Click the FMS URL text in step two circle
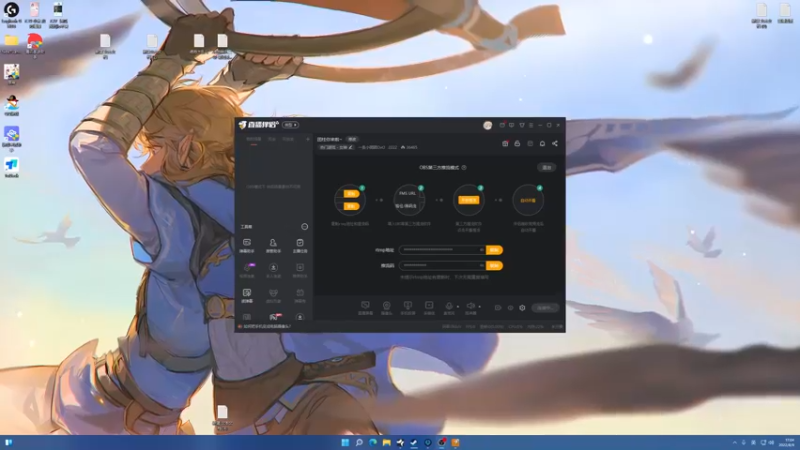This screenshot has height=450, width=800. coord(407,194)
